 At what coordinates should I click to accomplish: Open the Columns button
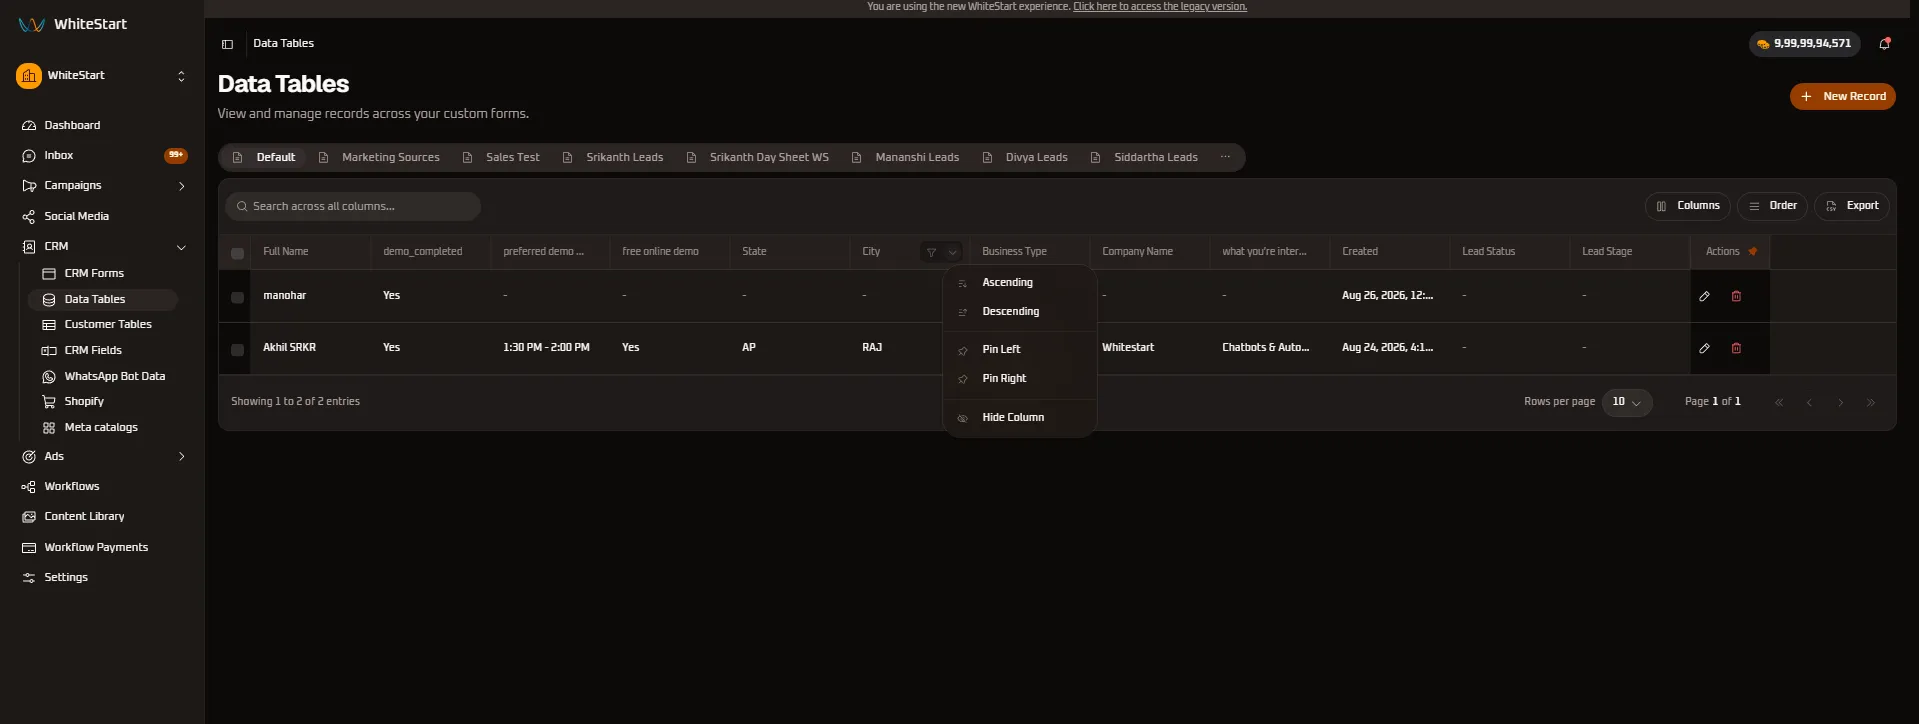click(1688, 206)
